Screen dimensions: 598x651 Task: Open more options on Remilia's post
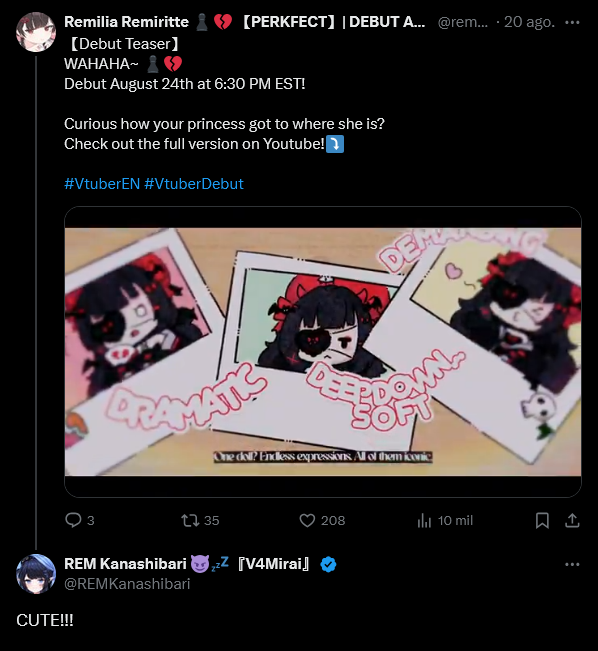(572, 22)
